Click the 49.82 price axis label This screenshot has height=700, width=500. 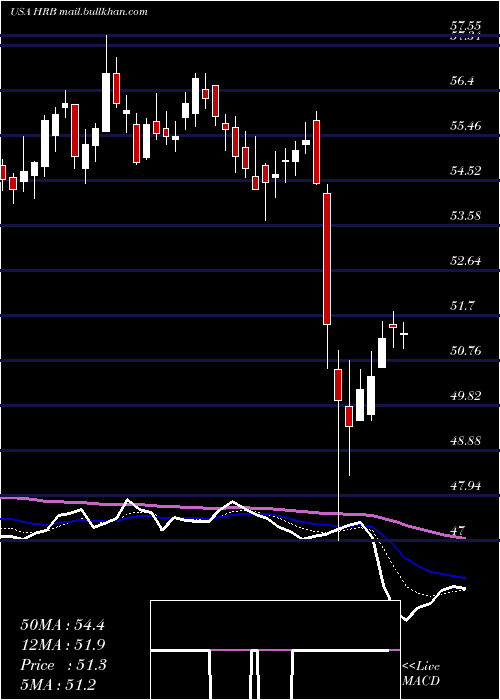click(465, 396)
